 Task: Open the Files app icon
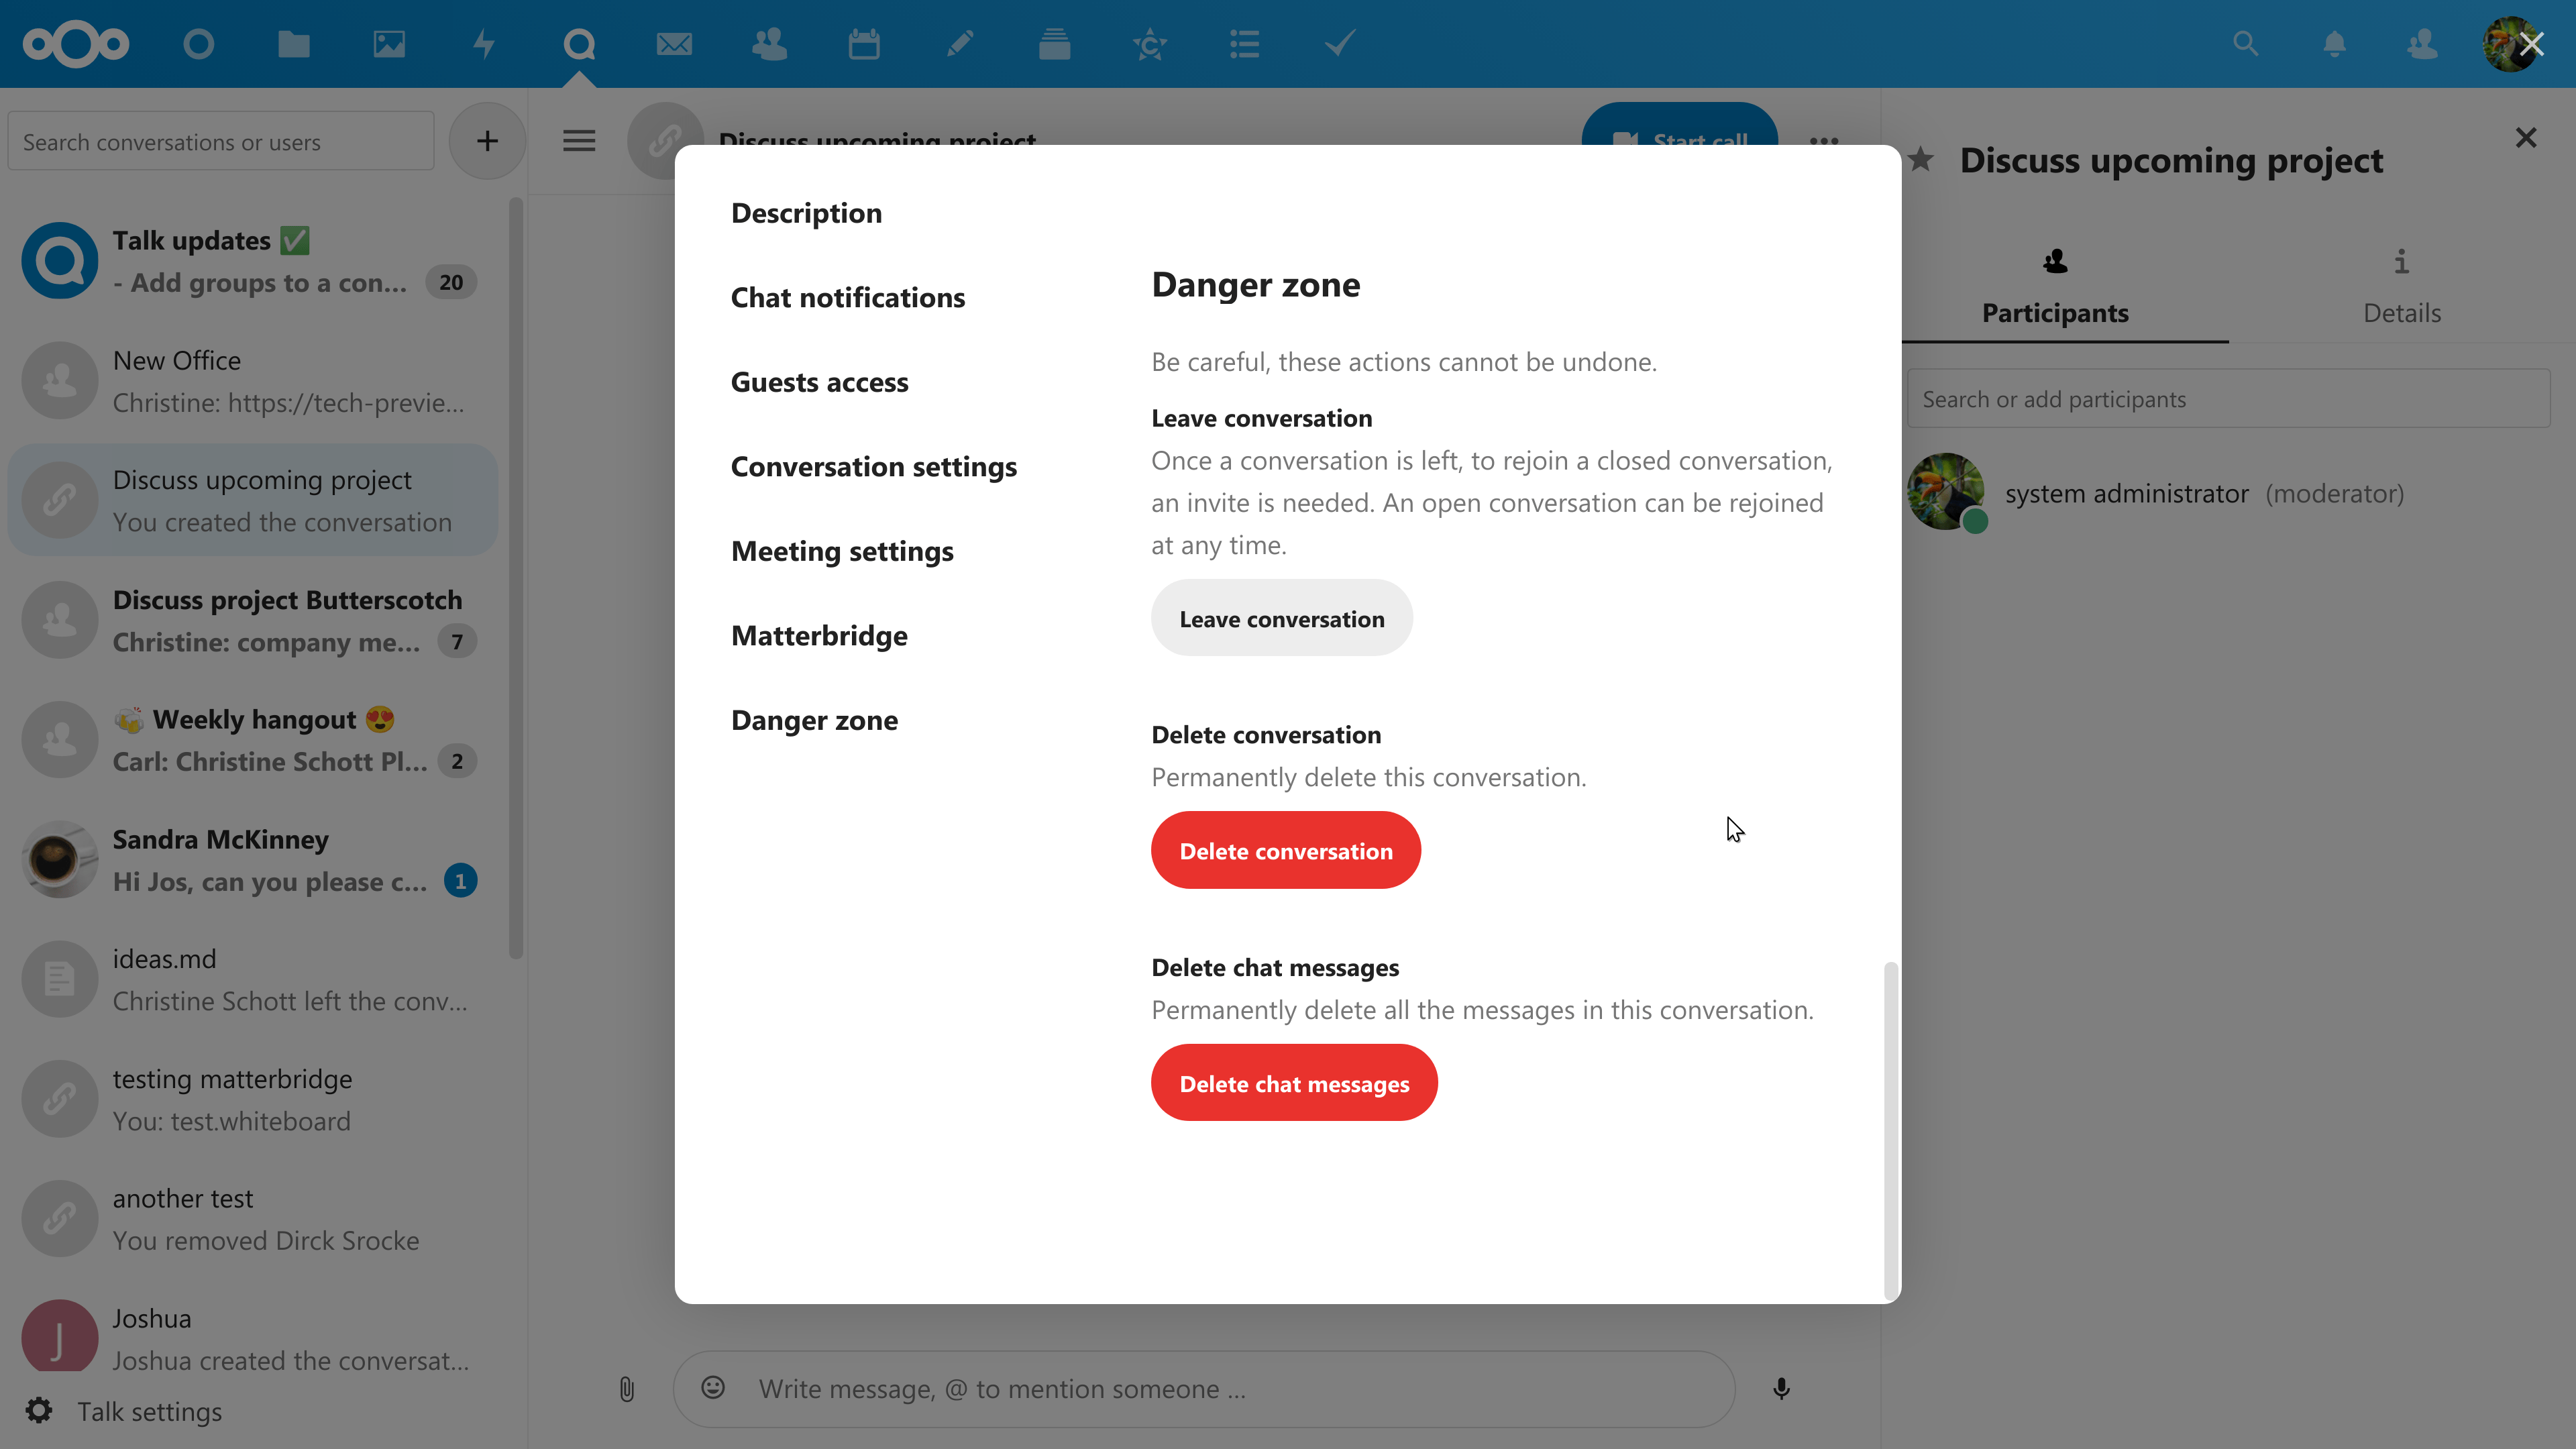(x=293, y=44)
